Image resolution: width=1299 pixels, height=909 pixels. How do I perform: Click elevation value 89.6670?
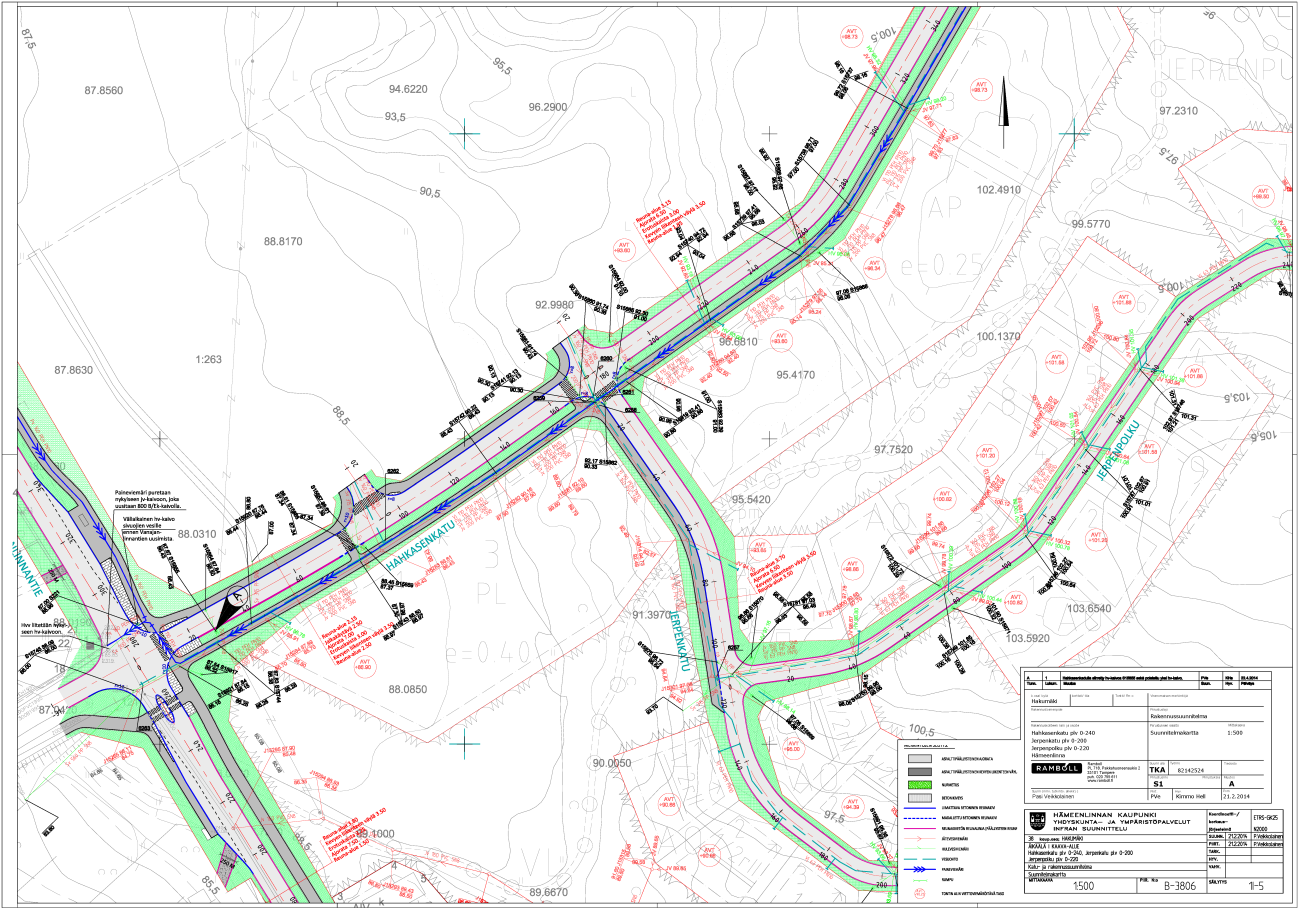[x=549, y=893]
